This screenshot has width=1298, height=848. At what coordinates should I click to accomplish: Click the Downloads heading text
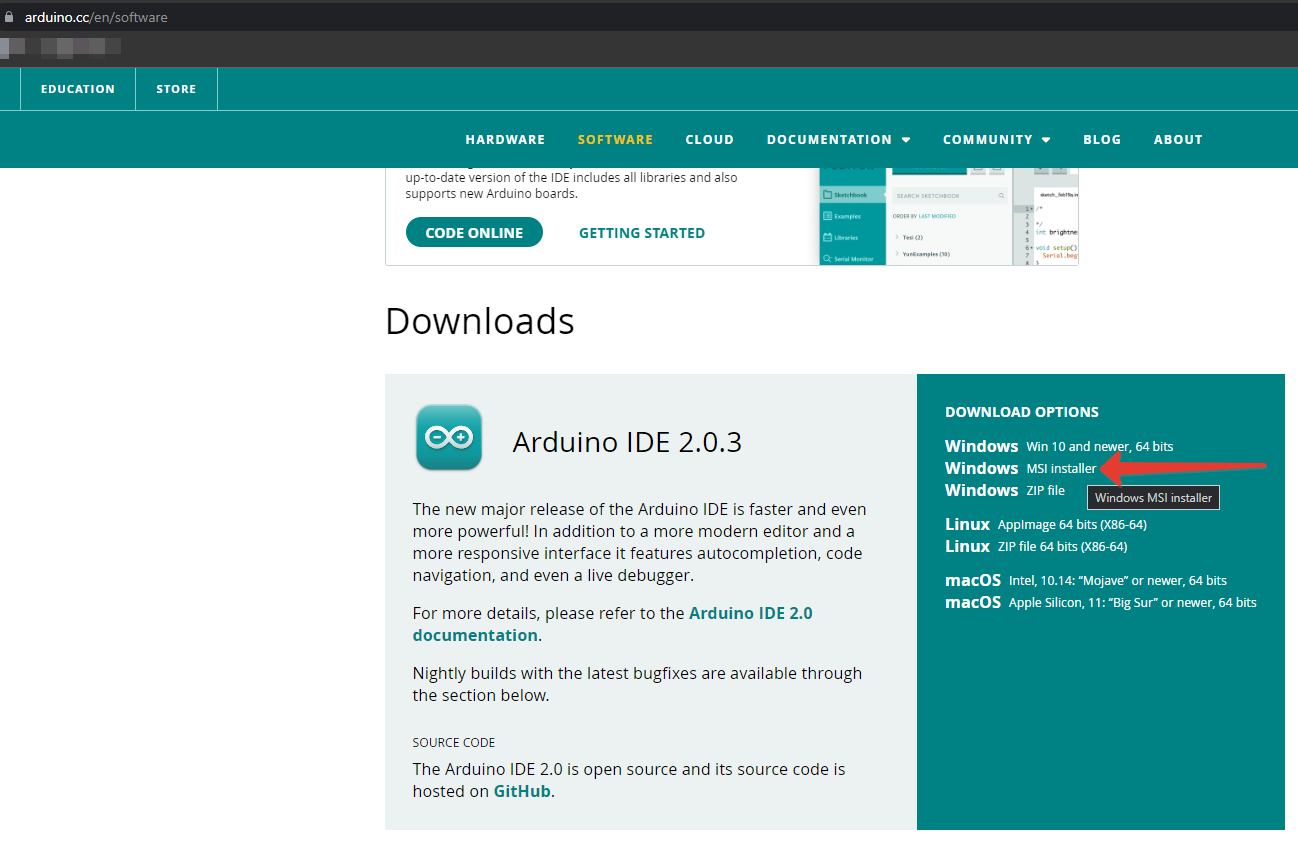[x=480, y=321]
